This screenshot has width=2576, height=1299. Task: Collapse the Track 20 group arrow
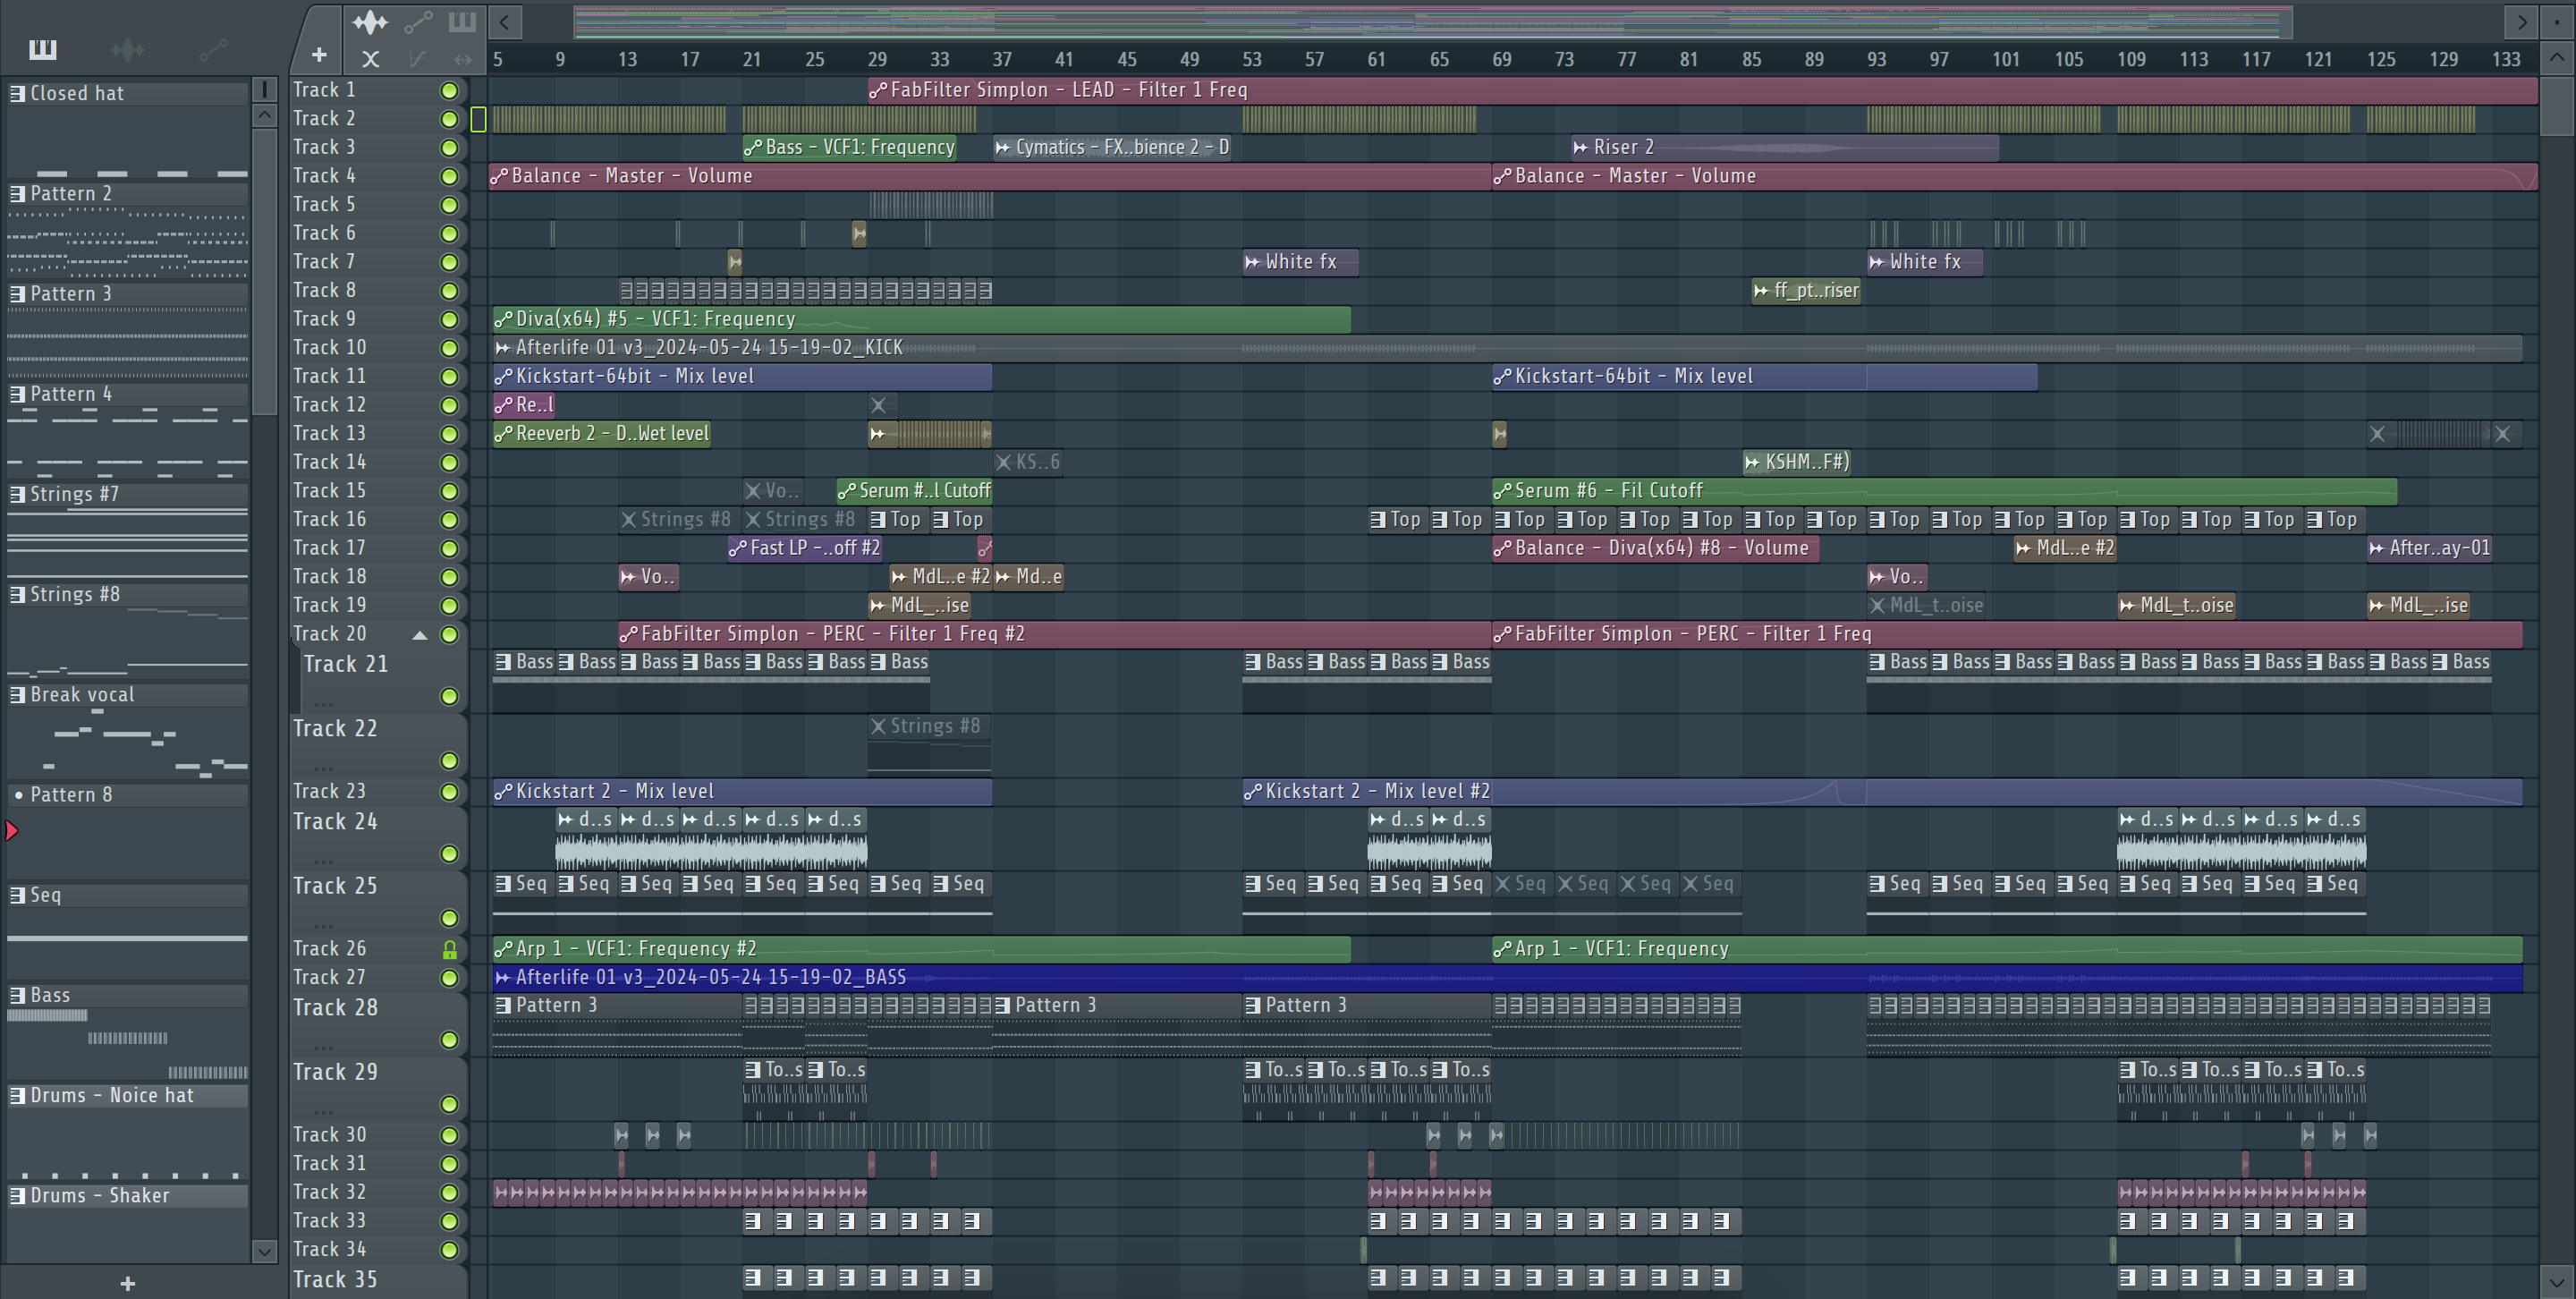(x=420, y=635)
